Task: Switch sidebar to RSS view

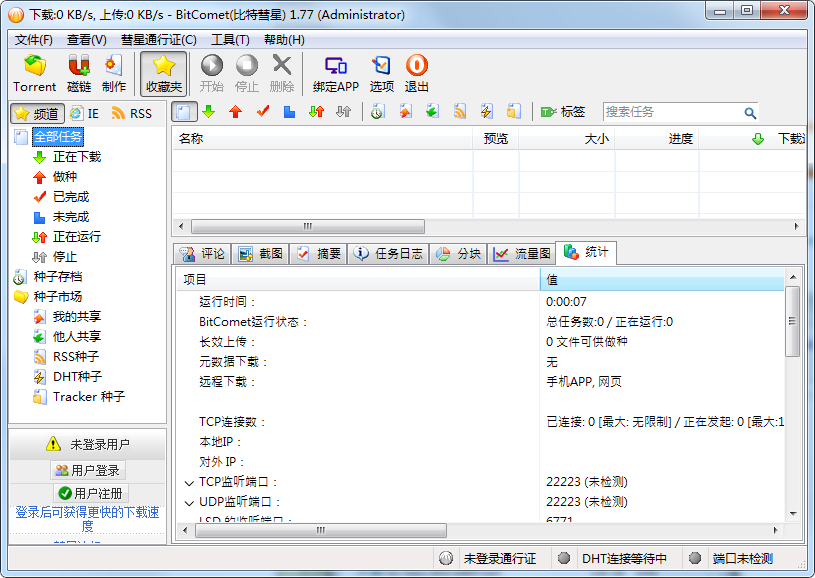Action: point(132,113)
